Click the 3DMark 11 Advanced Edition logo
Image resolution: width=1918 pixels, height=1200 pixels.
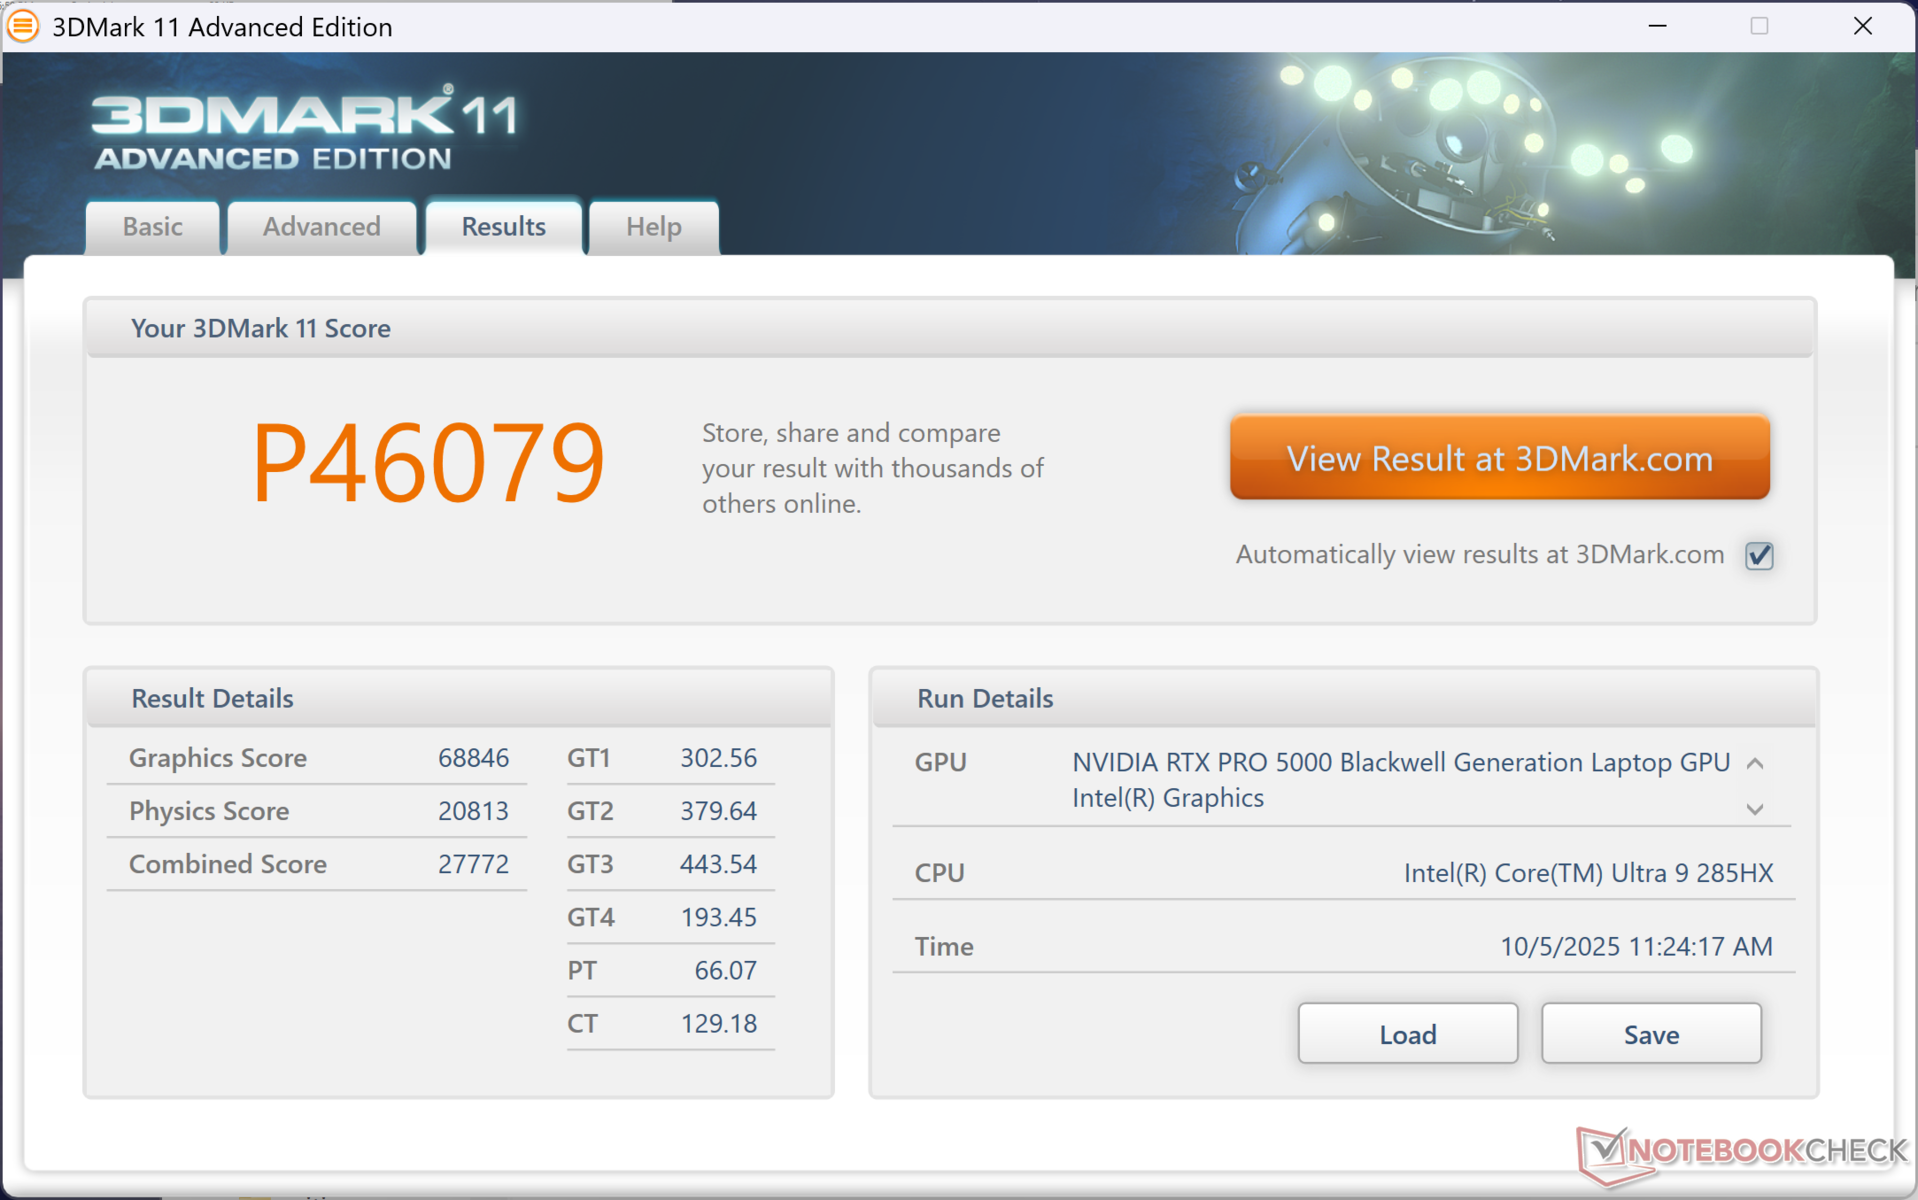coord(304,129)
